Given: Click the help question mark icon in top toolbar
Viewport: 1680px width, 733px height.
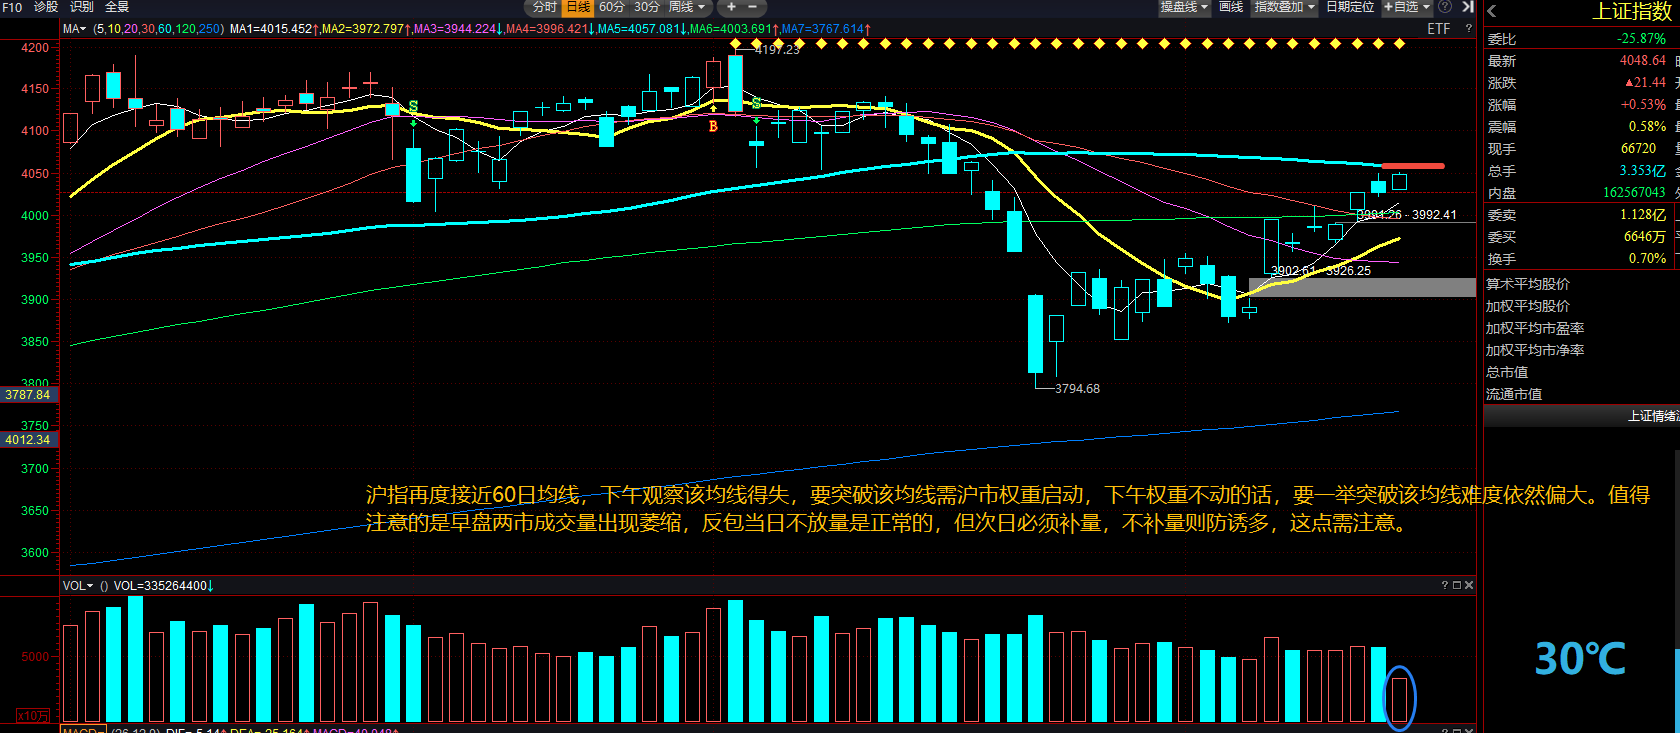Looking at the screenshot, I should pos(1445,7).
